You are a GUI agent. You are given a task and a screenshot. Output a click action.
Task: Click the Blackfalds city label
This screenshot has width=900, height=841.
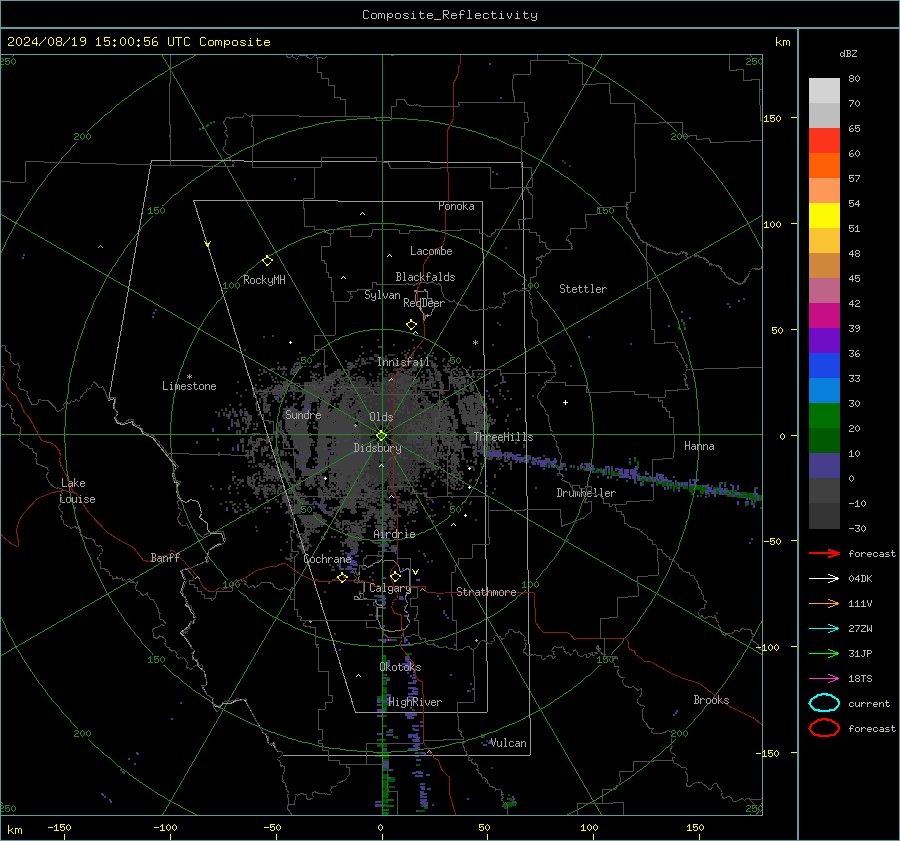(x=425, y=277)
